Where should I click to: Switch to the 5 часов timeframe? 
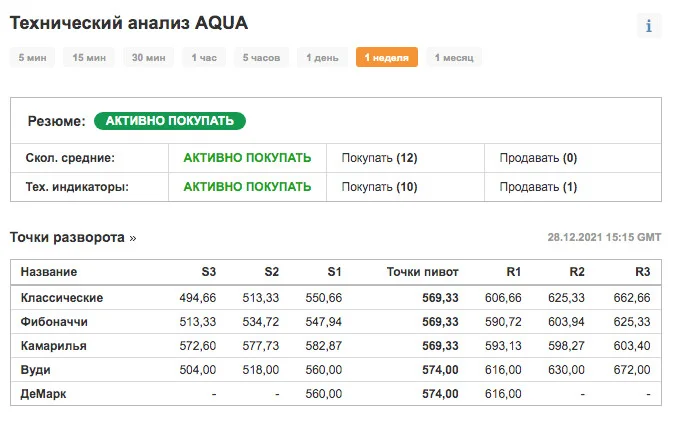[261, 58]
